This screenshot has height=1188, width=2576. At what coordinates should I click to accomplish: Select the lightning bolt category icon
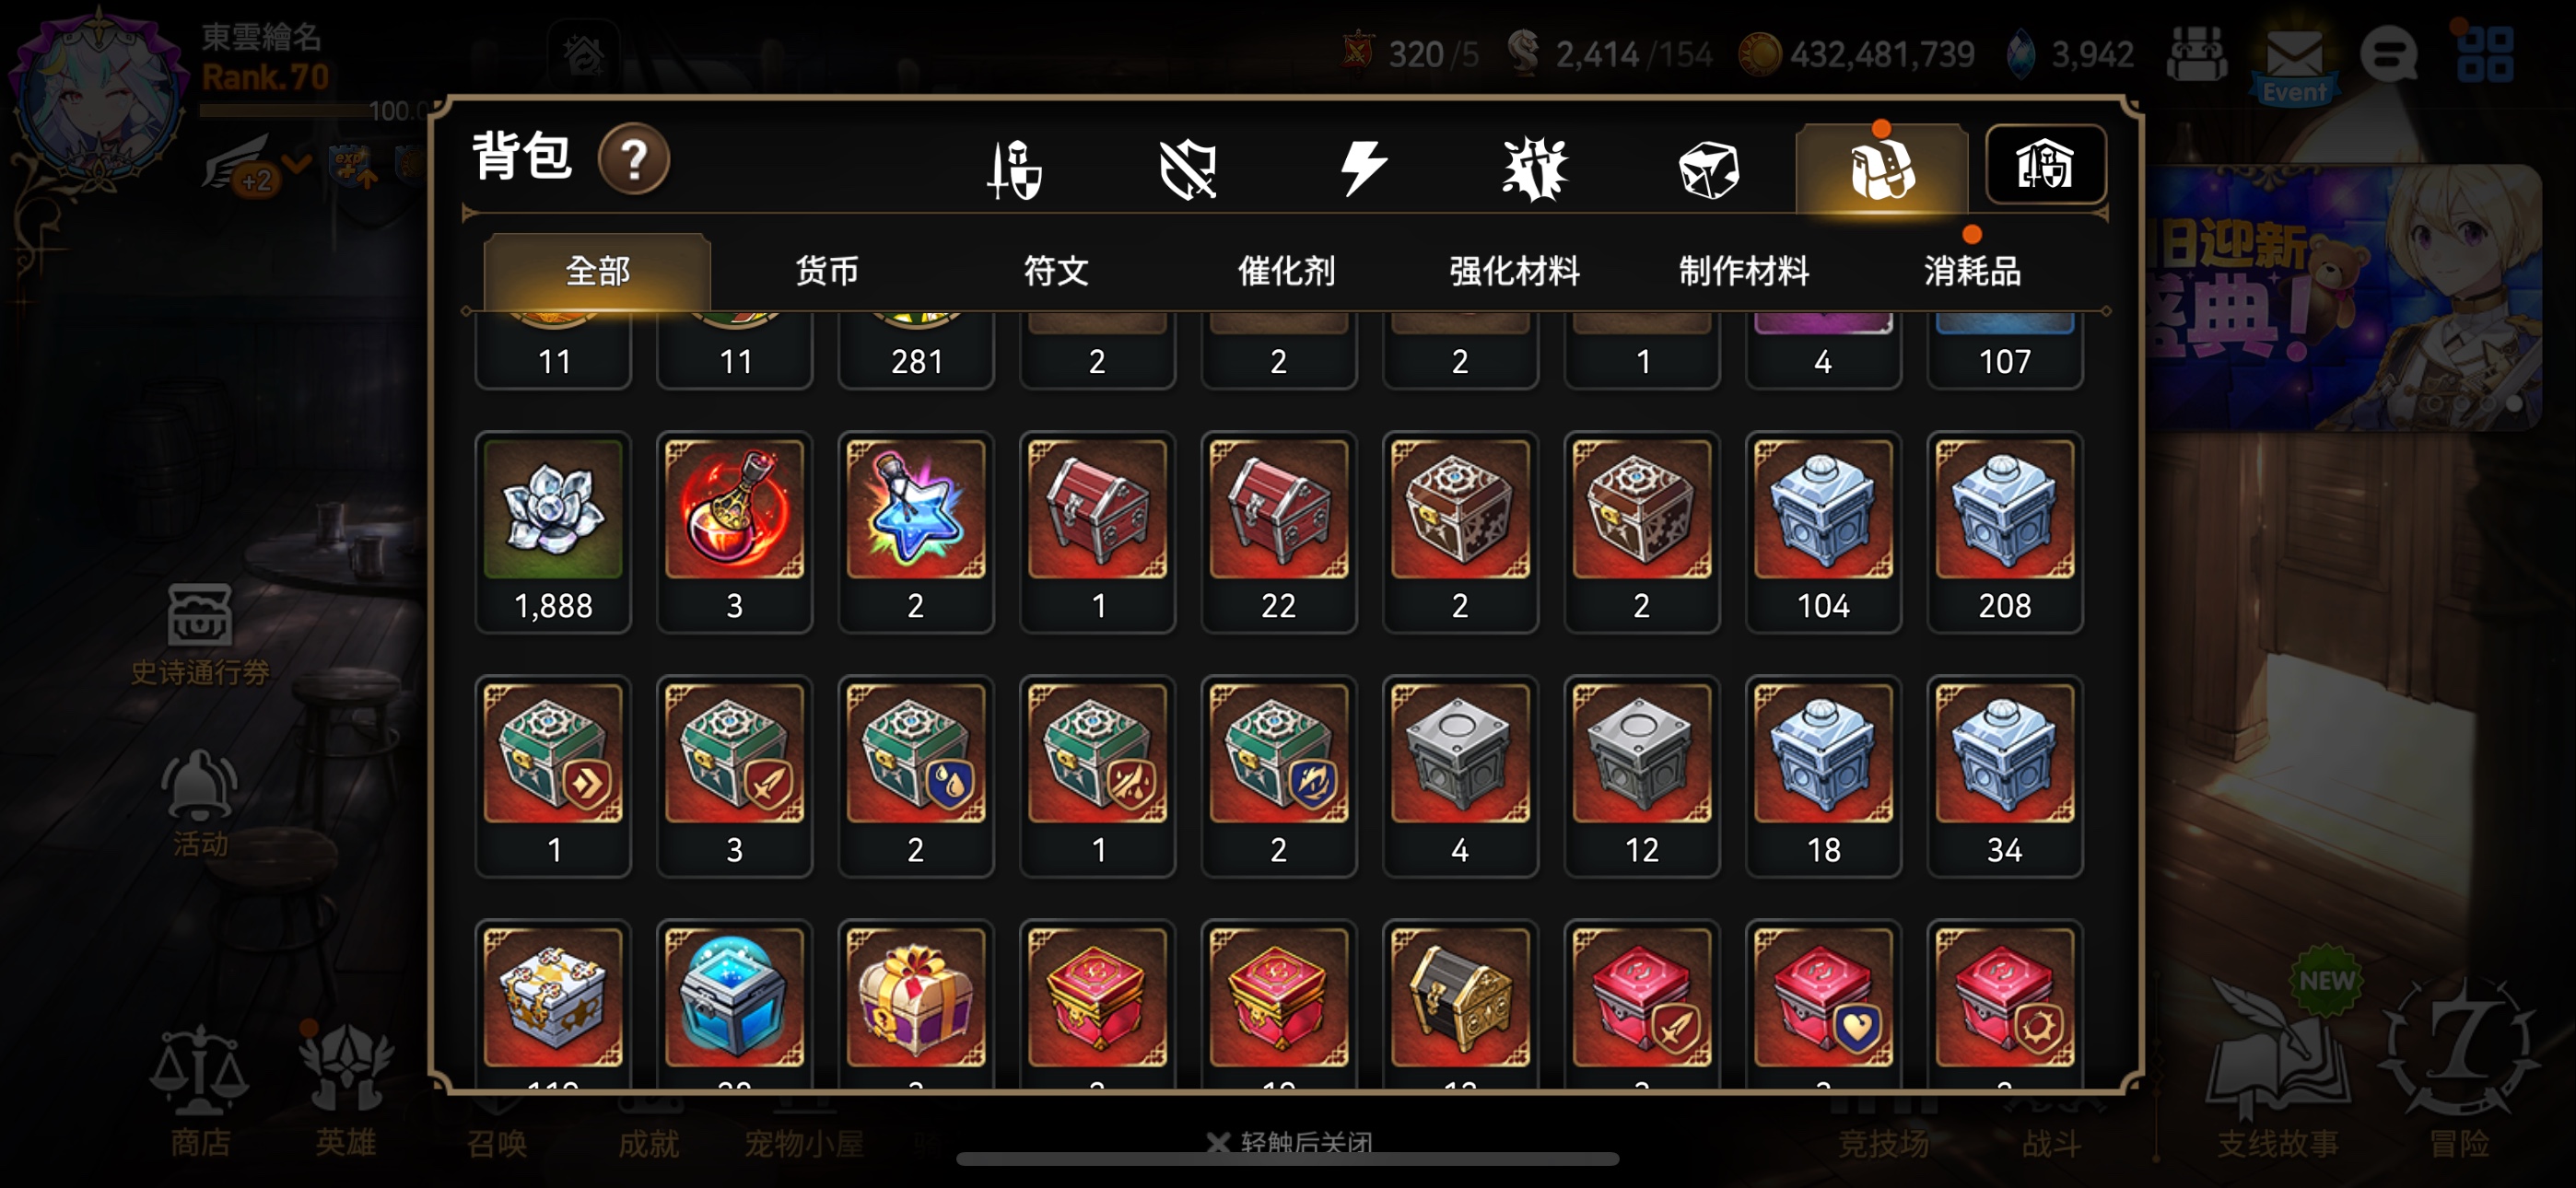click(1362, 168)
